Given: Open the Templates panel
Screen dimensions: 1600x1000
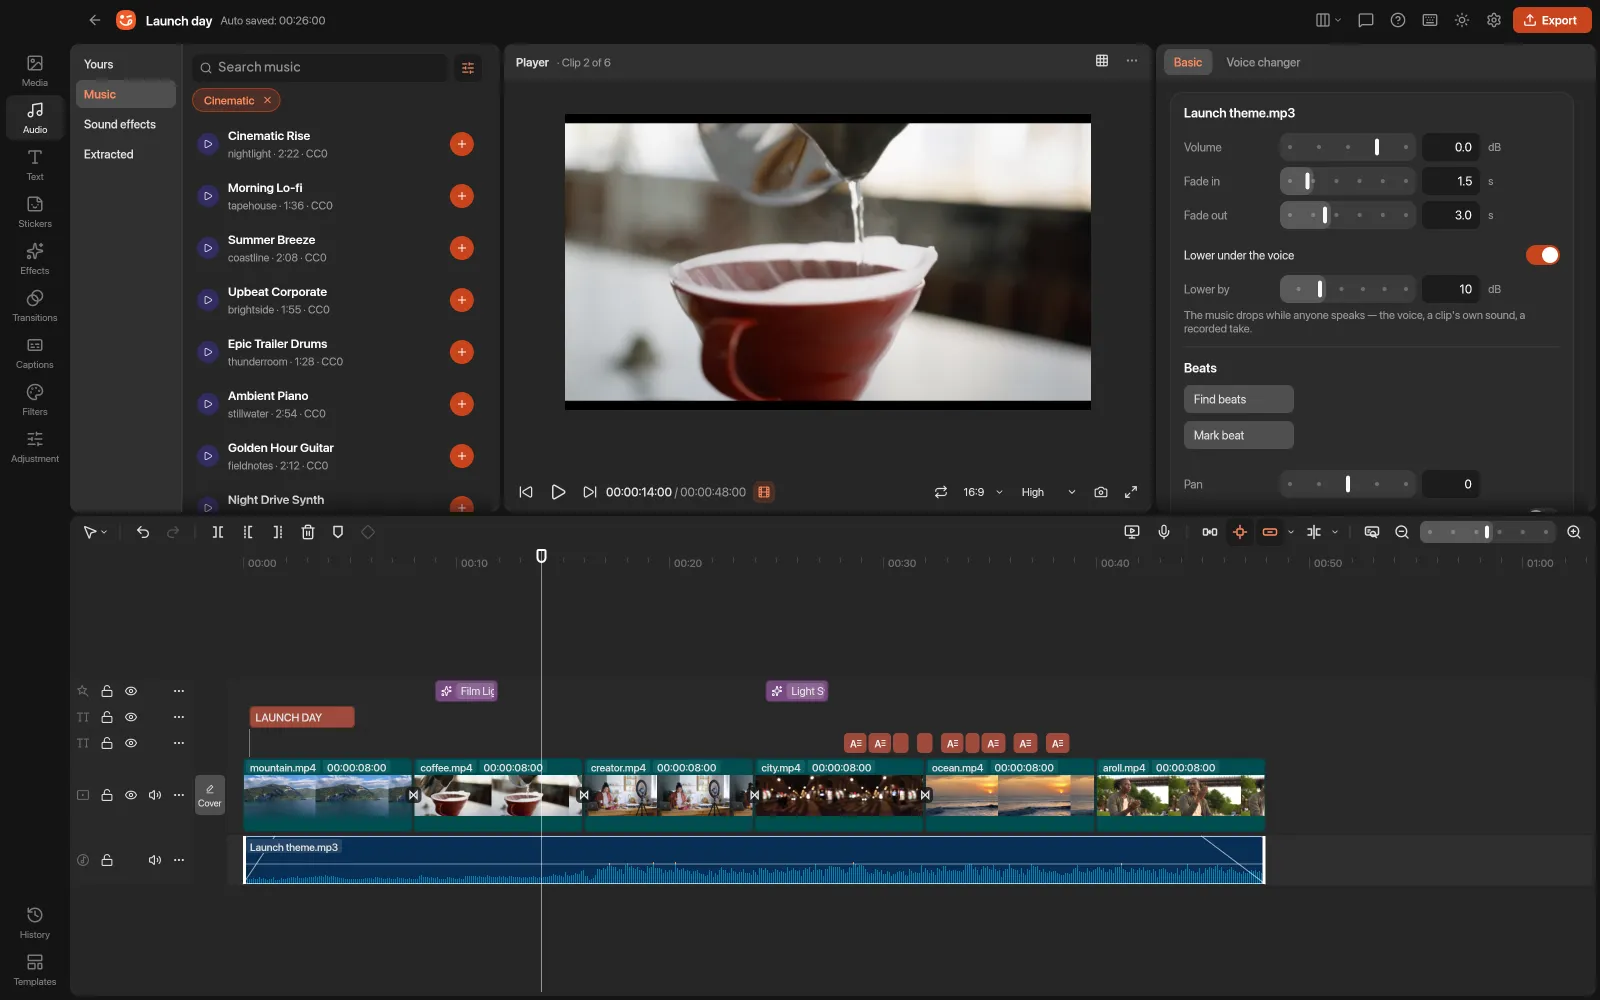Looking at the screenshot, I should coord(35,969).
